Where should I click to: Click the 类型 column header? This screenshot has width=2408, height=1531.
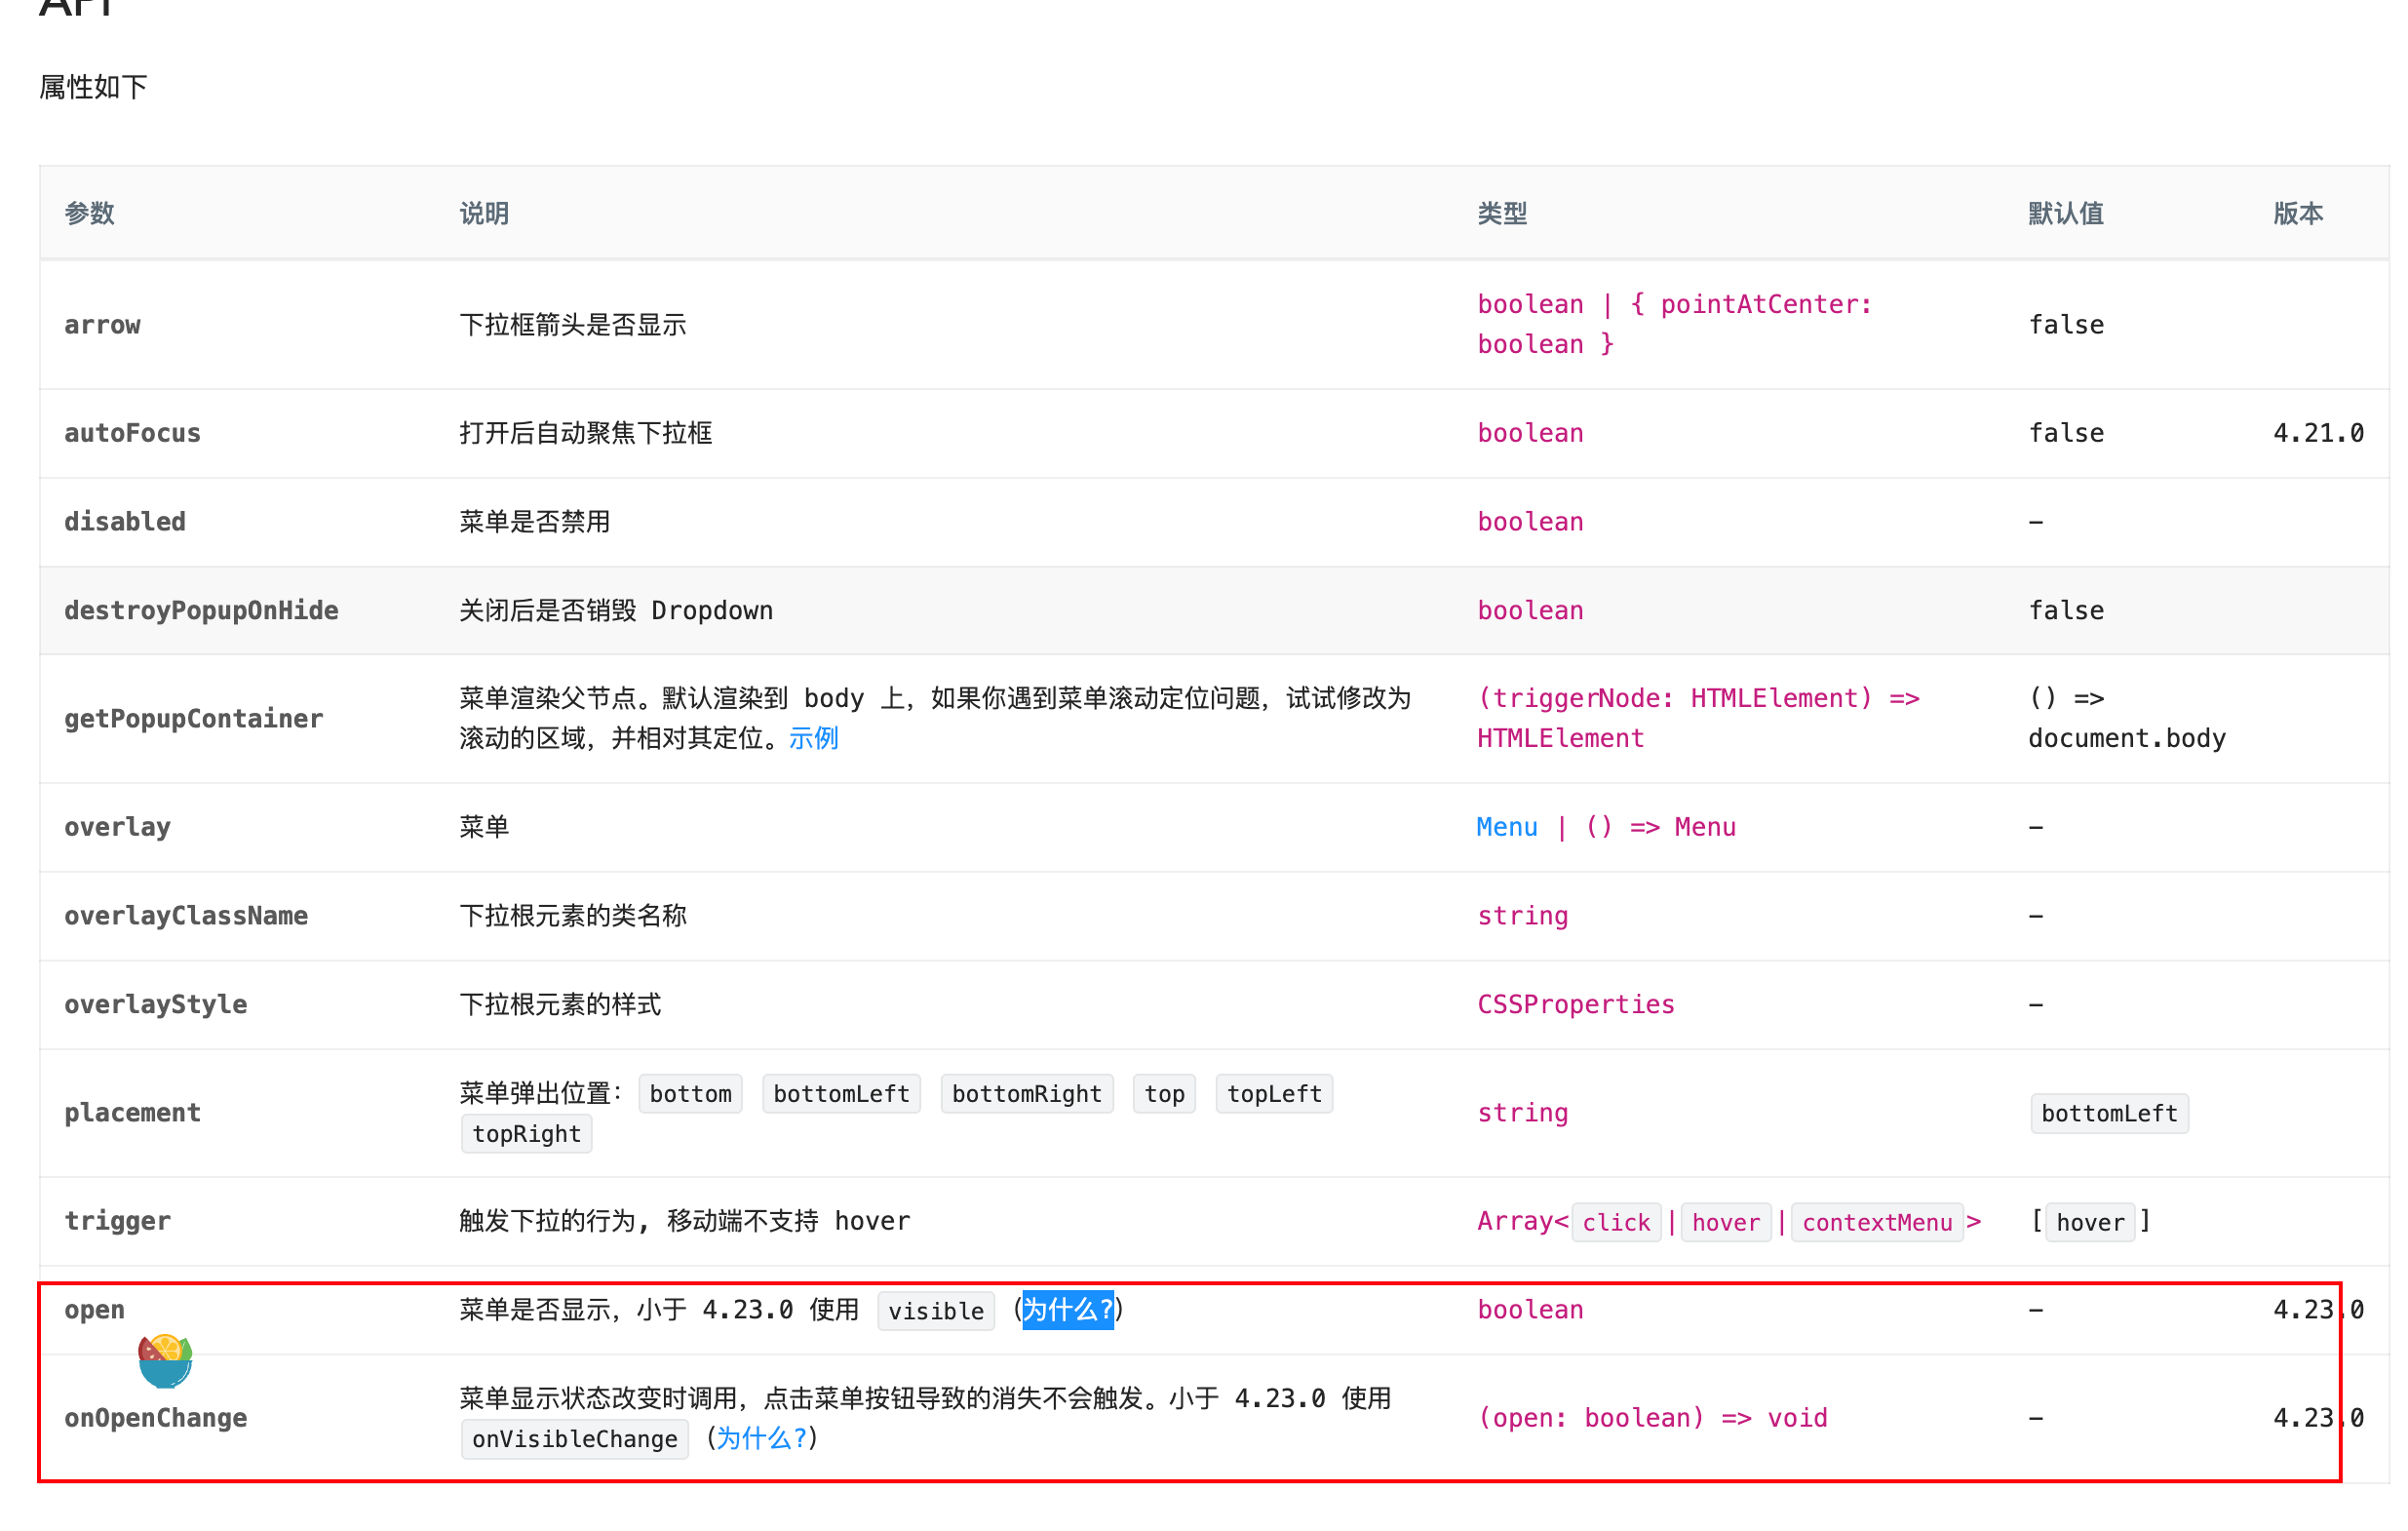pyautogui.click(x=1502, y=213)
